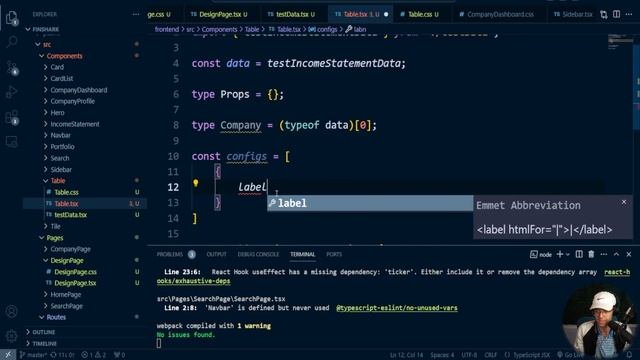Click the configs breadcrumb item
640x360 pixels.
pos(323,29)
